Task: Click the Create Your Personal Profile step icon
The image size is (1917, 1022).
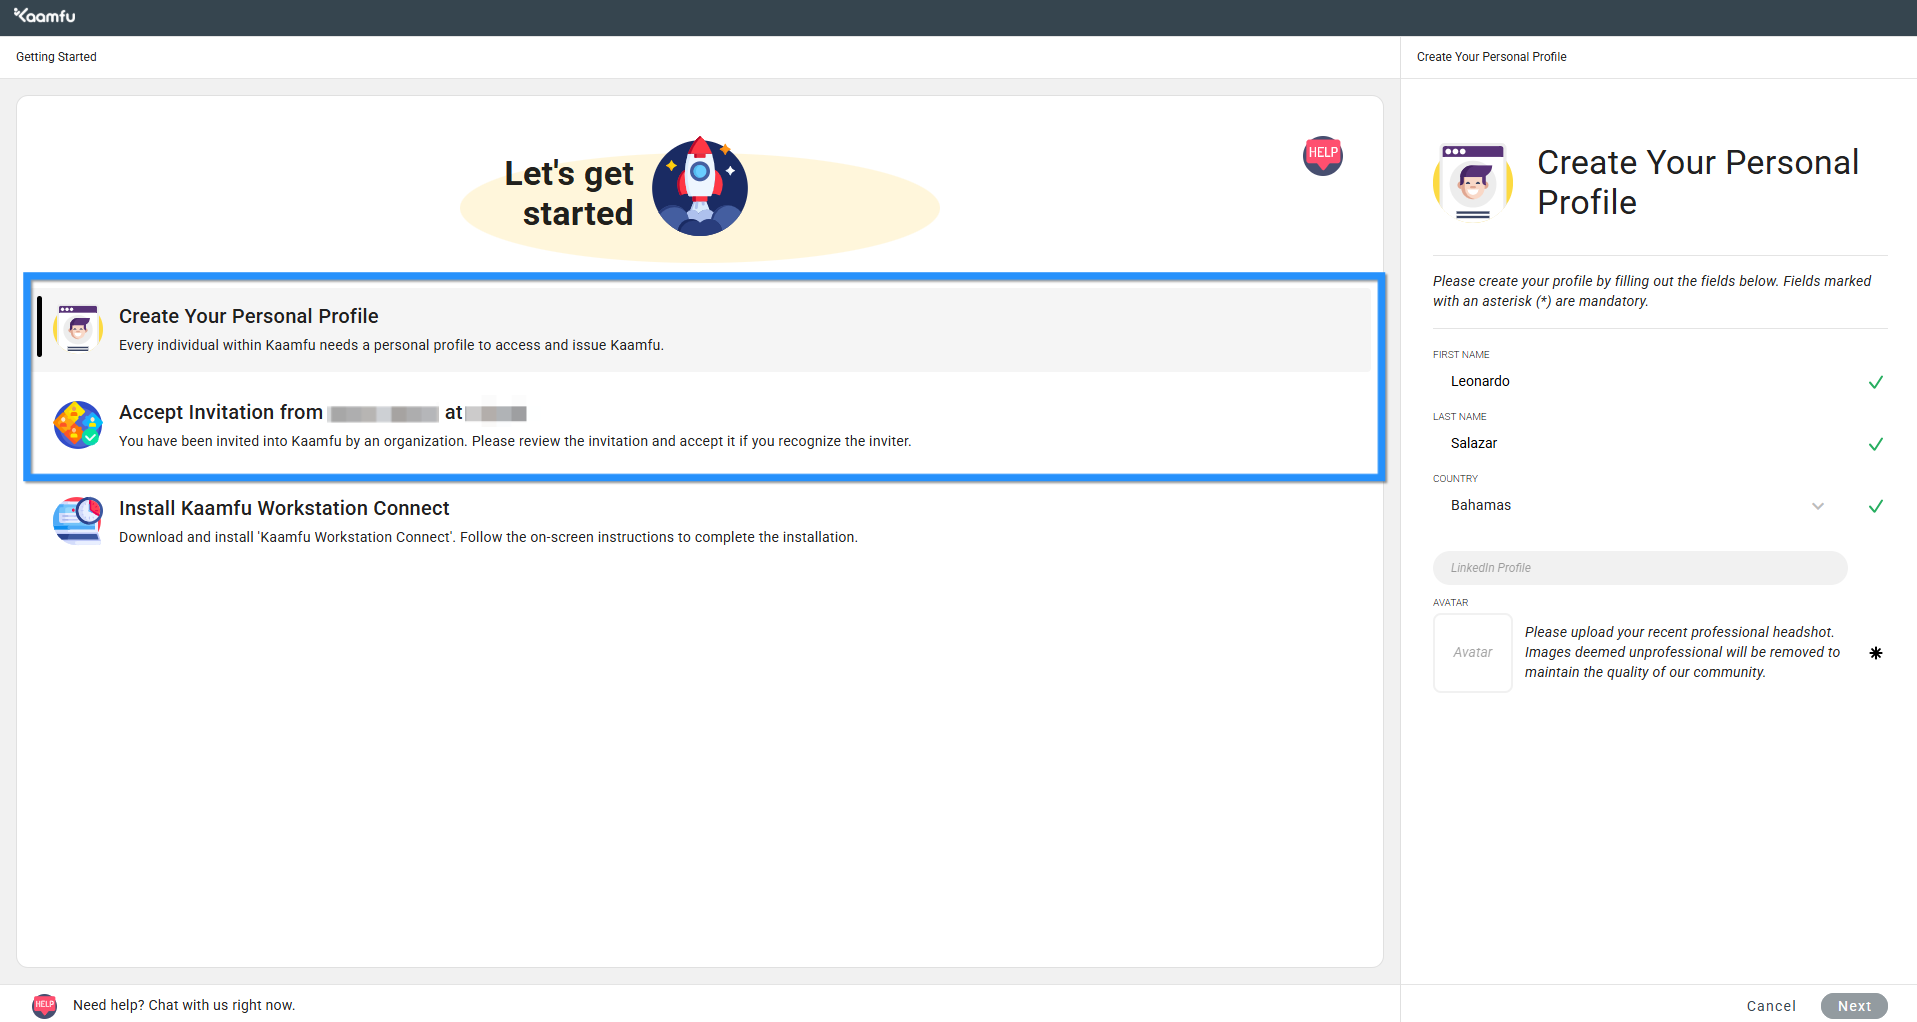Action: 78,328
